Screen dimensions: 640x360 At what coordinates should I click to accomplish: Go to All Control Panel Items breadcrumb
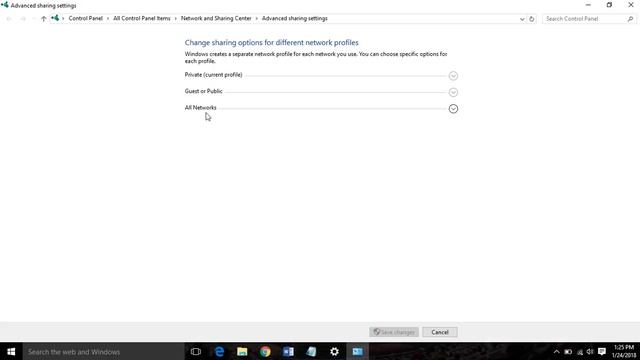tap(142, 18)
